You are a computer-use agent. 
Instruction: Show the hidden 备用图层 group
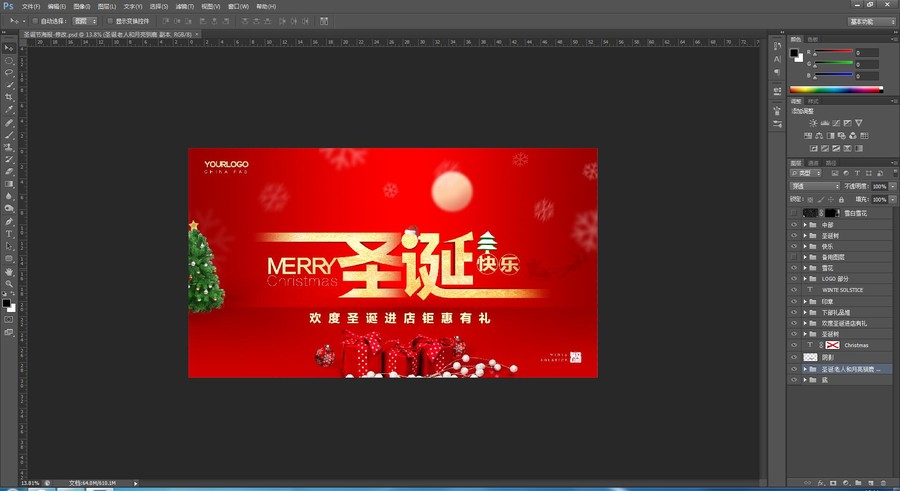click(x=794, y=257)
